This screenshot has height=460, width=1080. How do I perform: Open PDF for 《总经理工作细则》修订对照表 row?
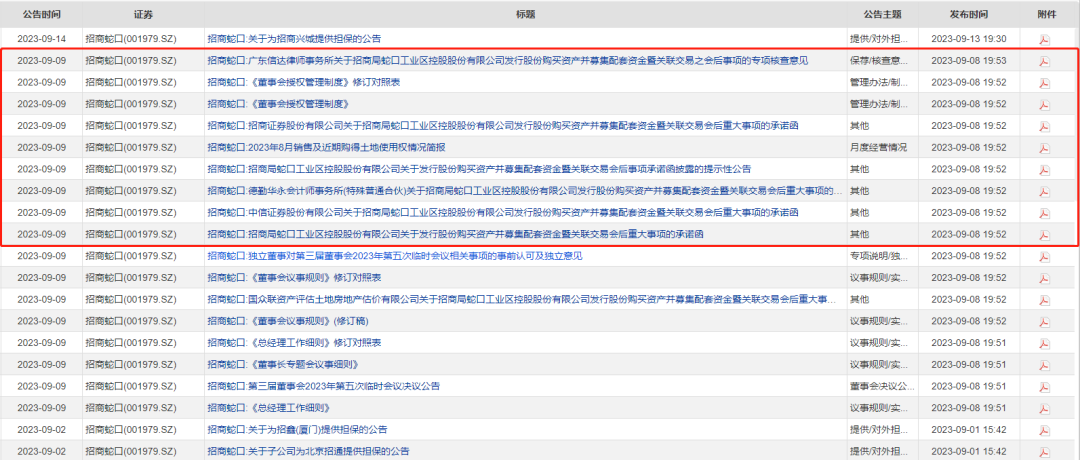click(1044, 344)
